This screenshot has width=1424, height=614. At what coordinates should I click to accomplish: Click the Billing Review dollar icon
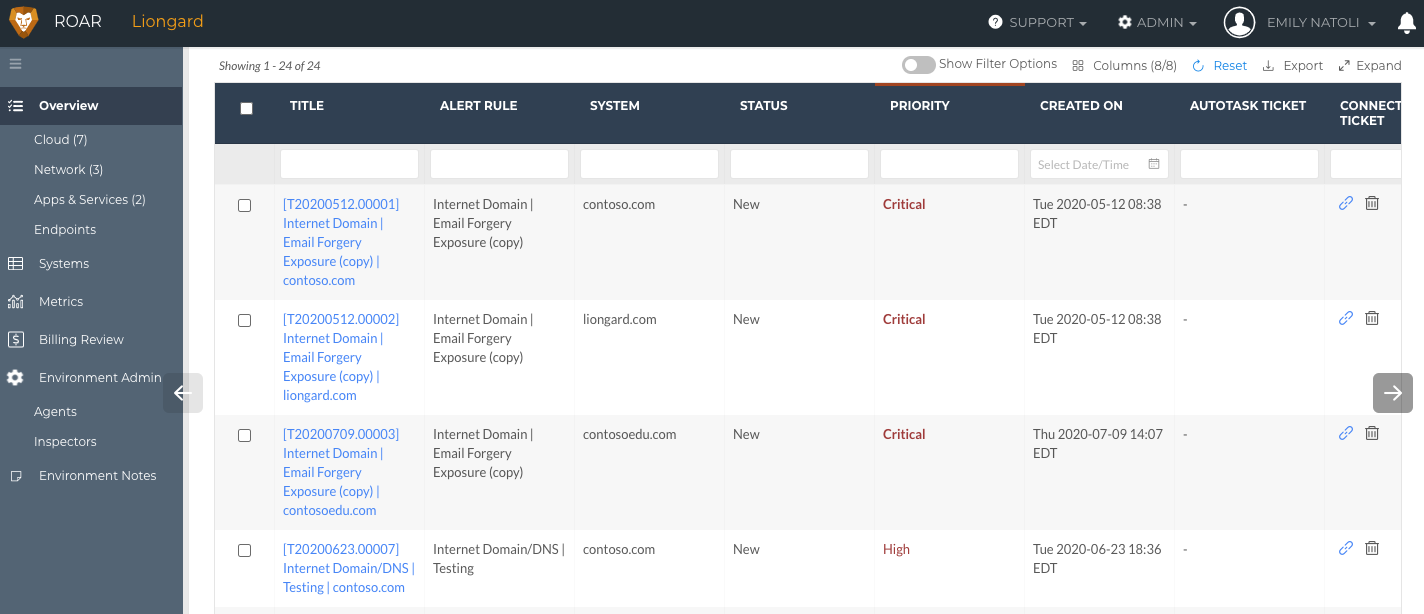click(15, 340)
